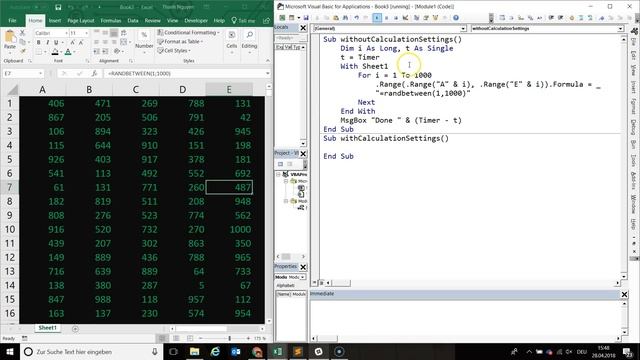
Task: Click the Object Browser icon in VBA toolbar
Action: 435,18
